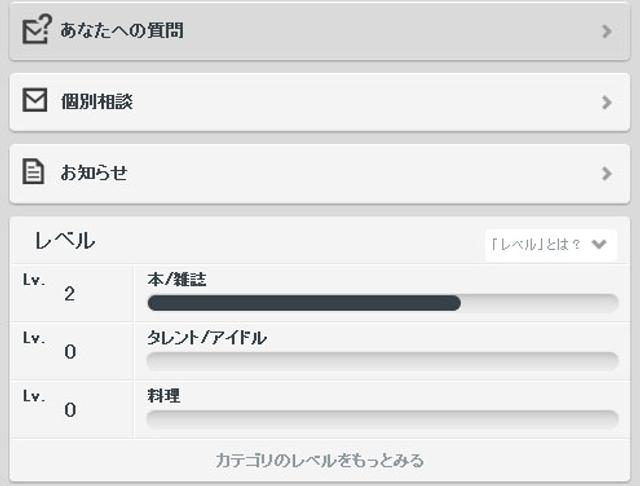Click the レベル section heading
Screen dimensions: 640x486
click(x=64, y=241)
